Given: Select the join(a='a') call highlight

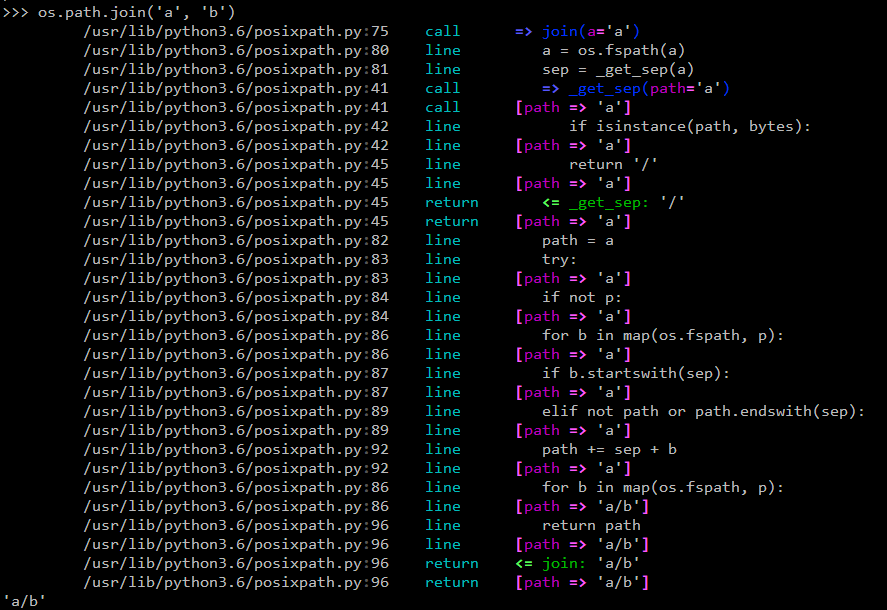Looking at the screenshot, I should [585, 31].
